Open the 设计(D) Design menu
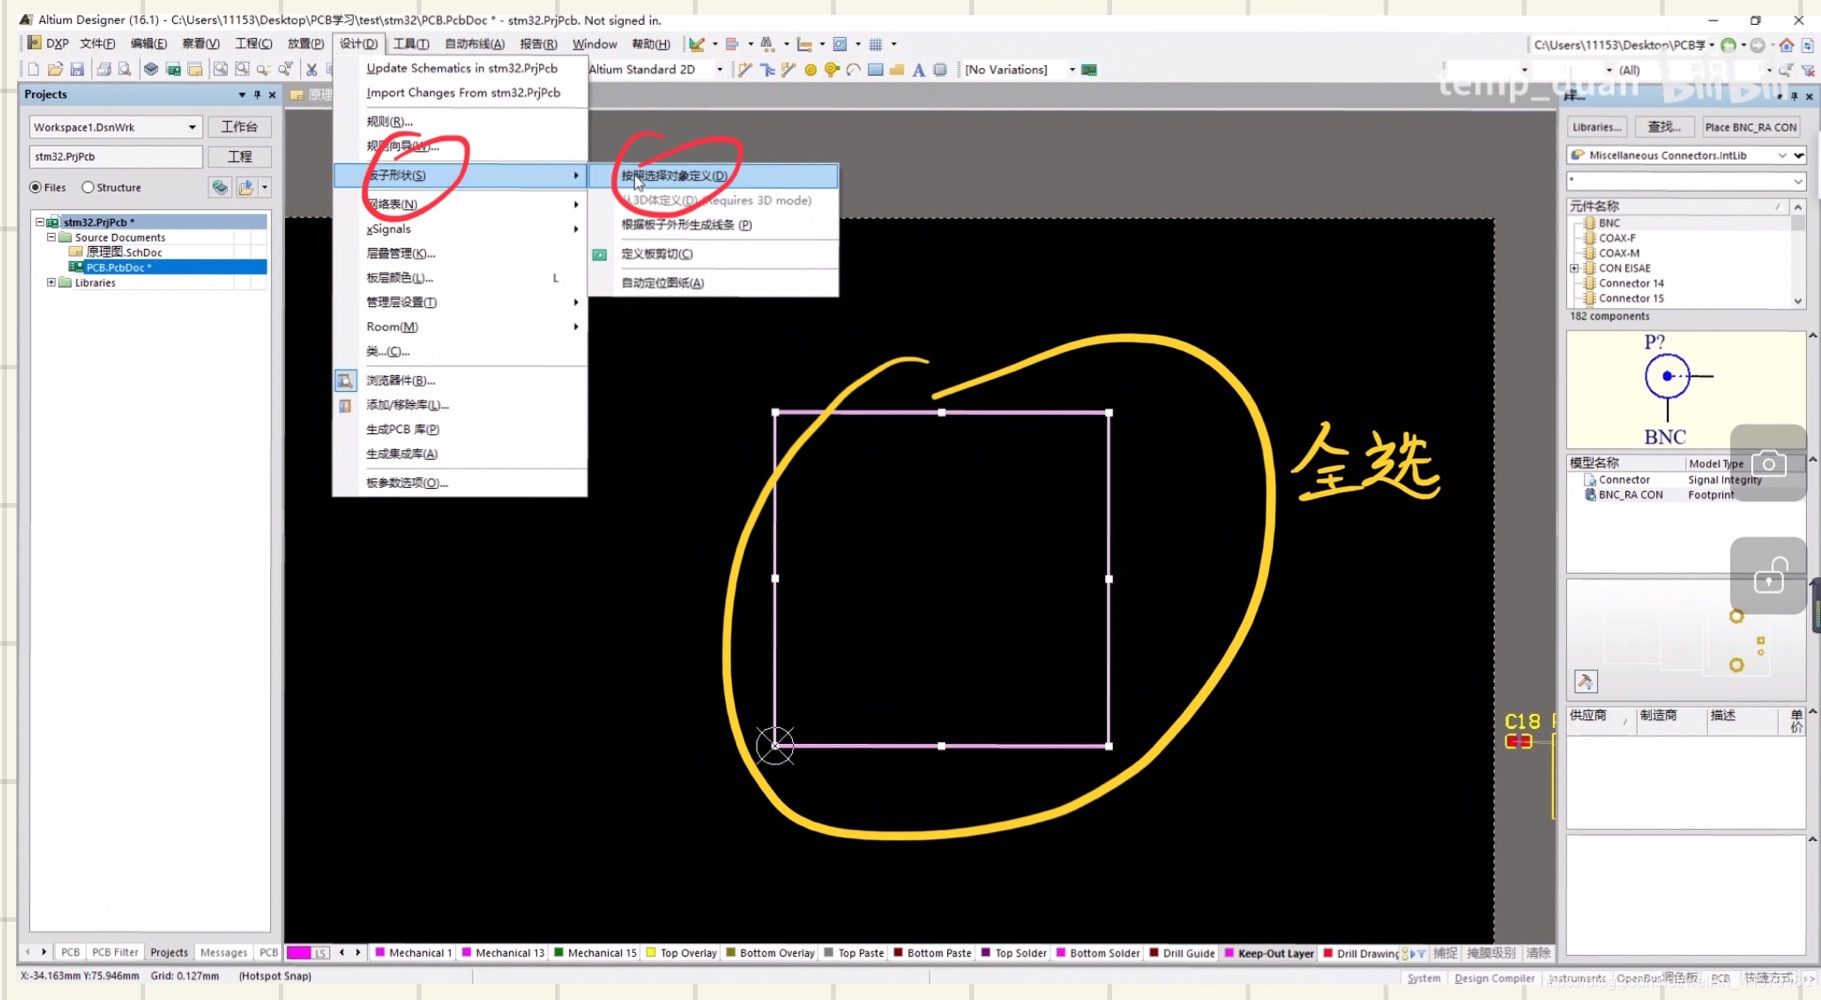1821x1000 pixels. [x=358, y=44]
